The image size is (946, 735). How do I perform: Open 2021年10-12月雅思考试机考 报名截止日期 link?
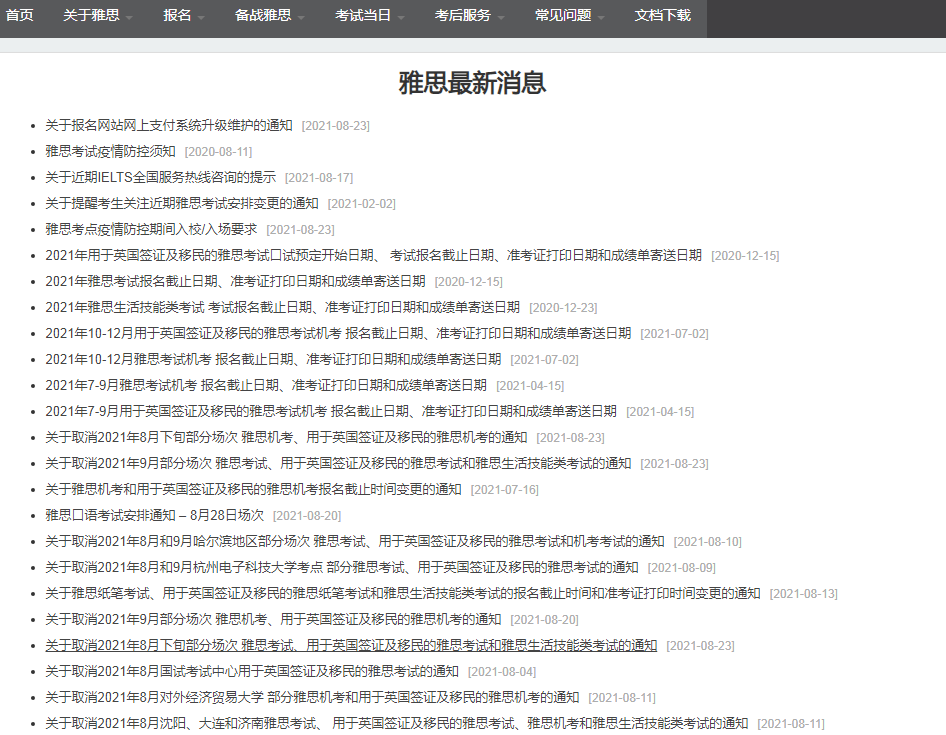[273, 359]
